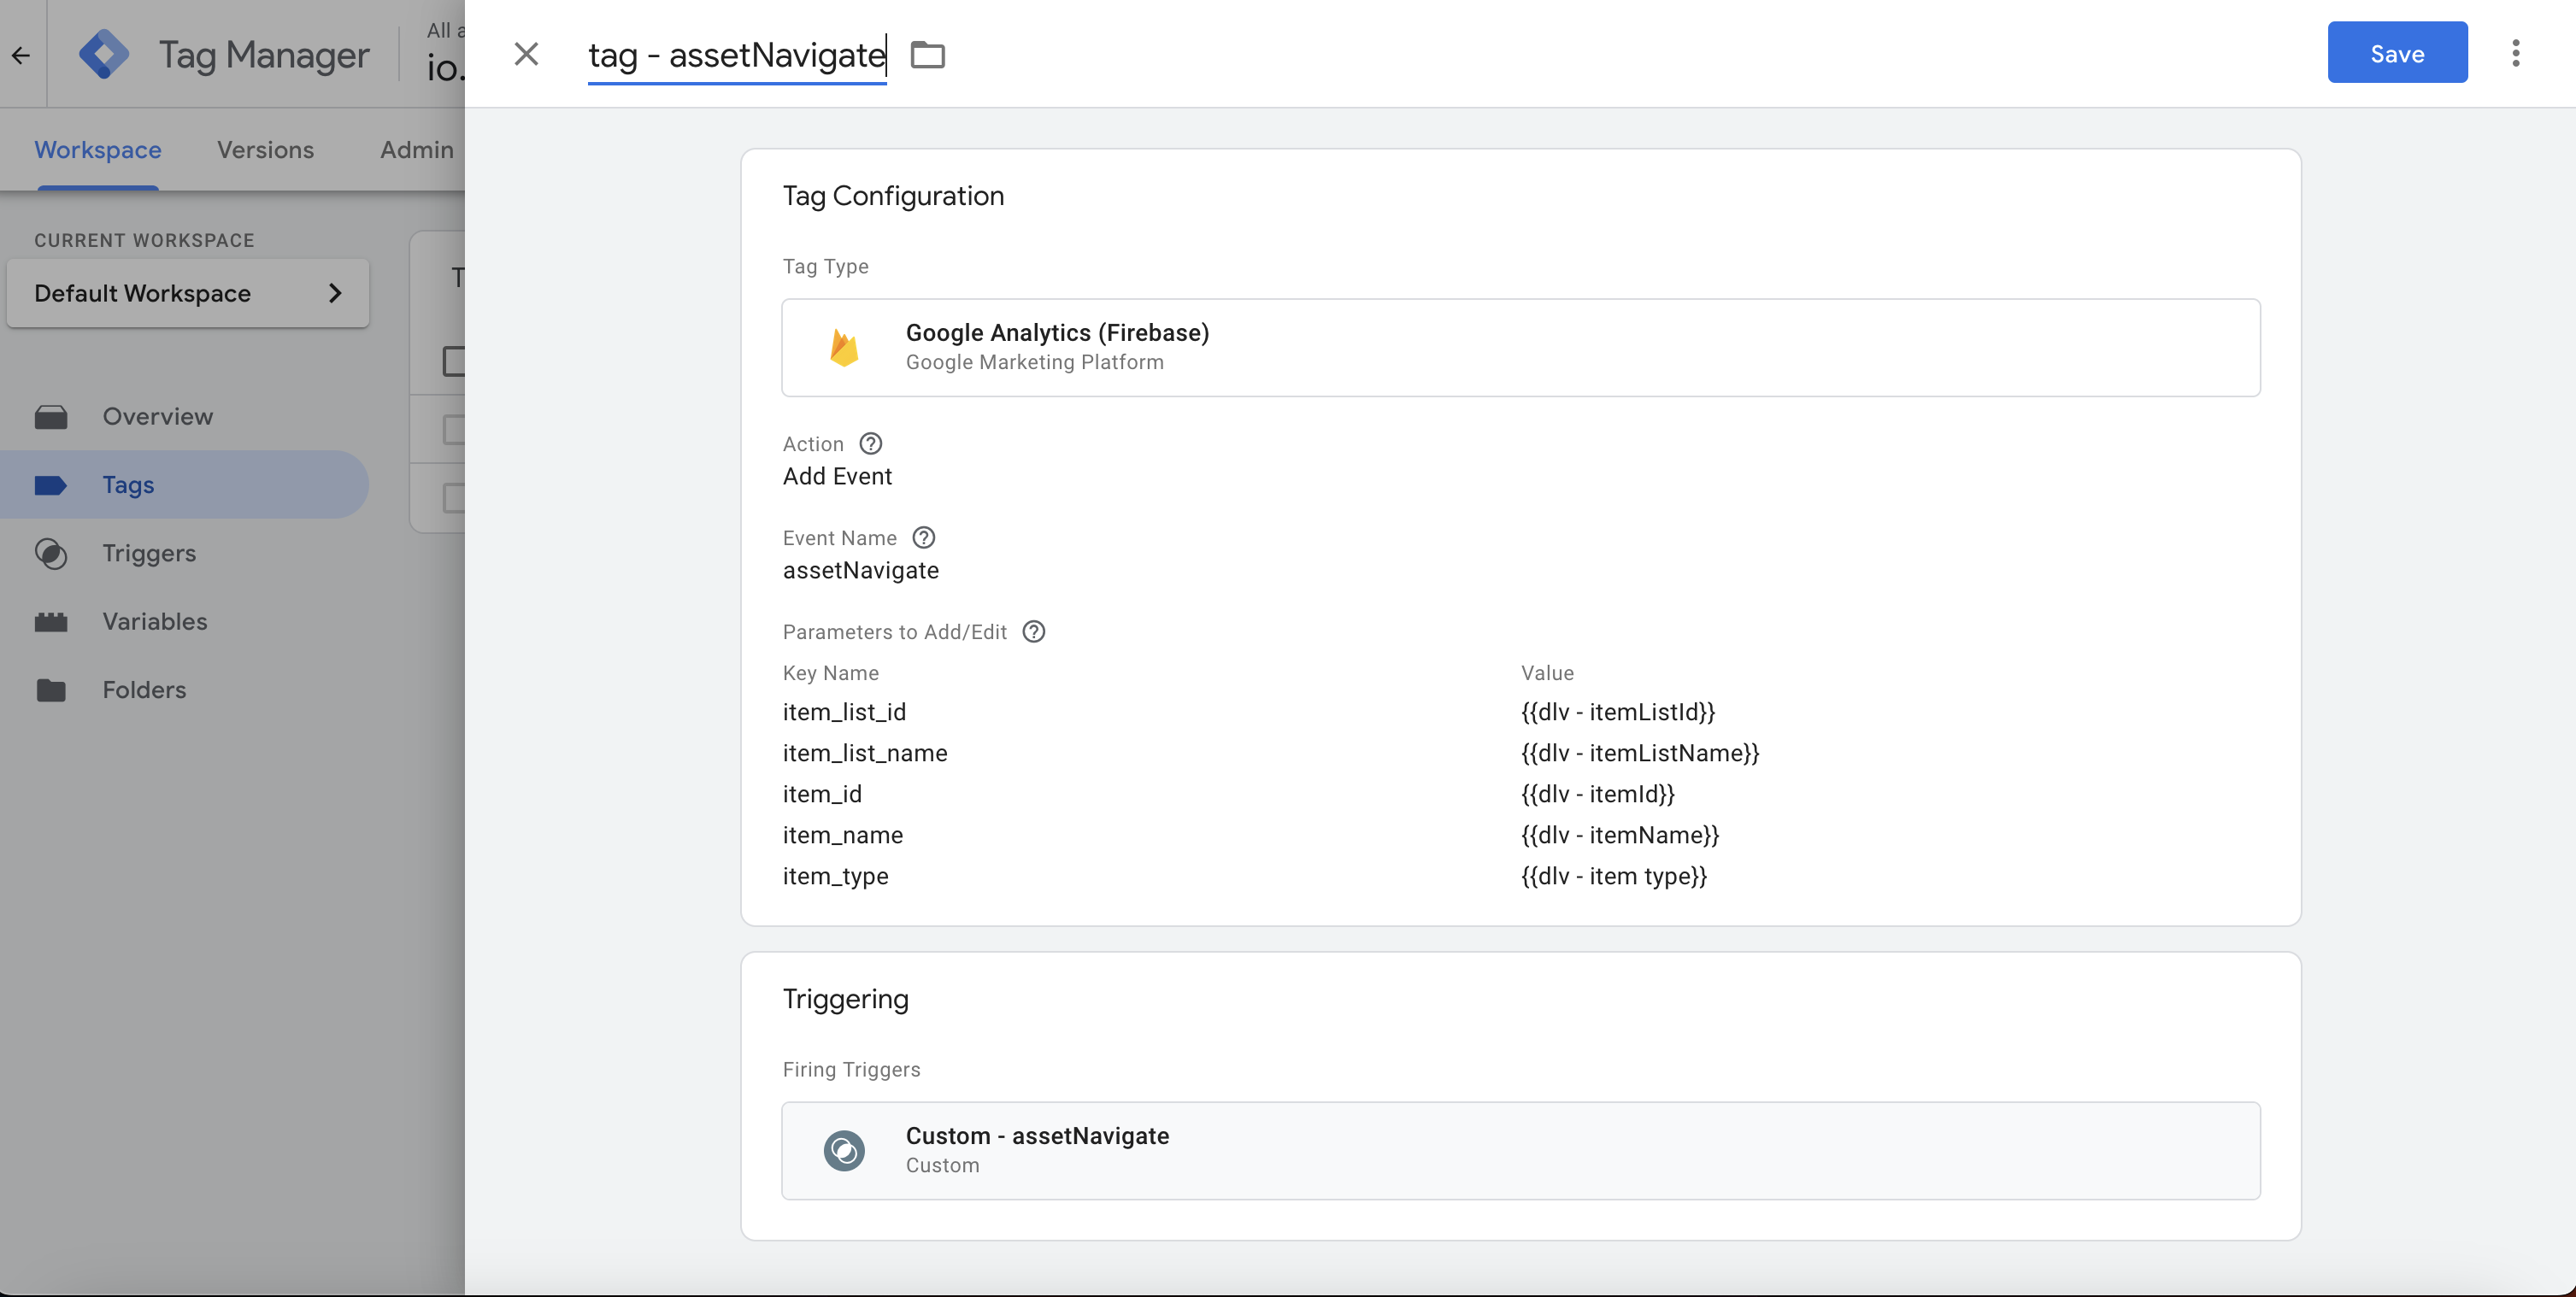2576x1297 pixels.
Task: Open help for Action
Action: coord(871,443)
